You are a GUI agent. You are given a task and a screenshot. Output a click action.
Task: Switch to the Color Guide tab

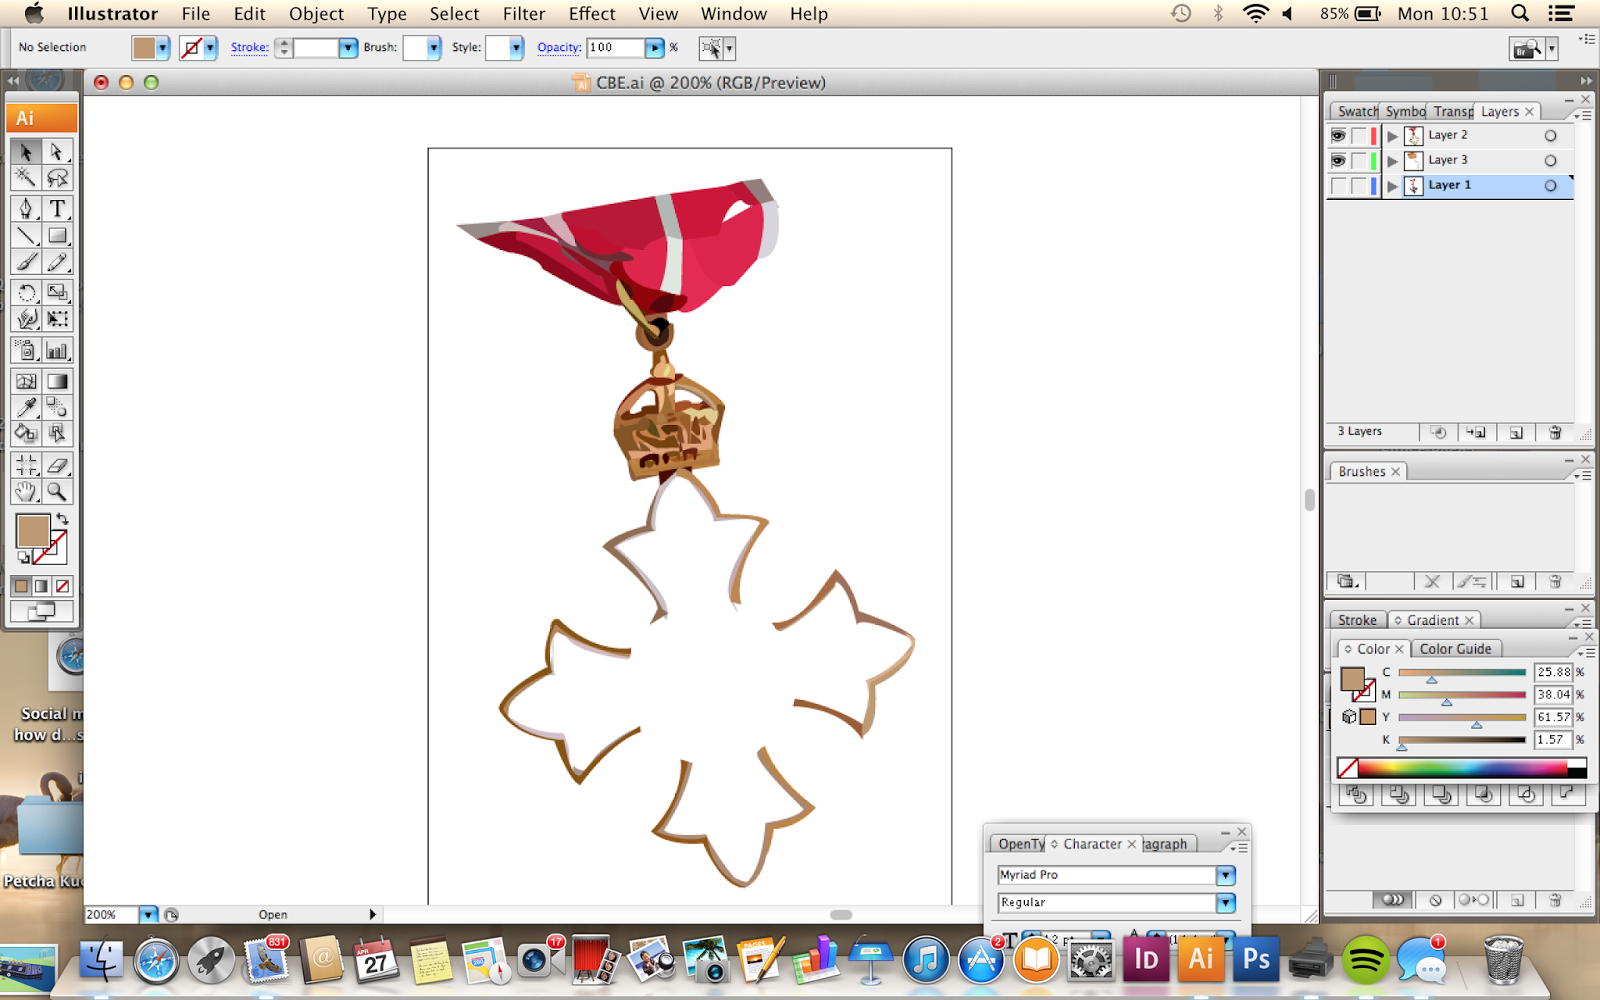click(1455, 649)
